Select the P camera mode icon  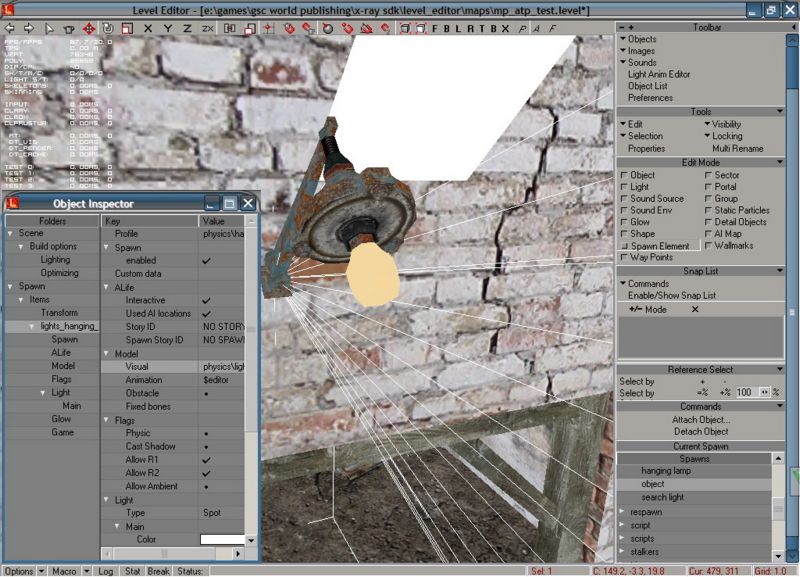click(522, 29)
